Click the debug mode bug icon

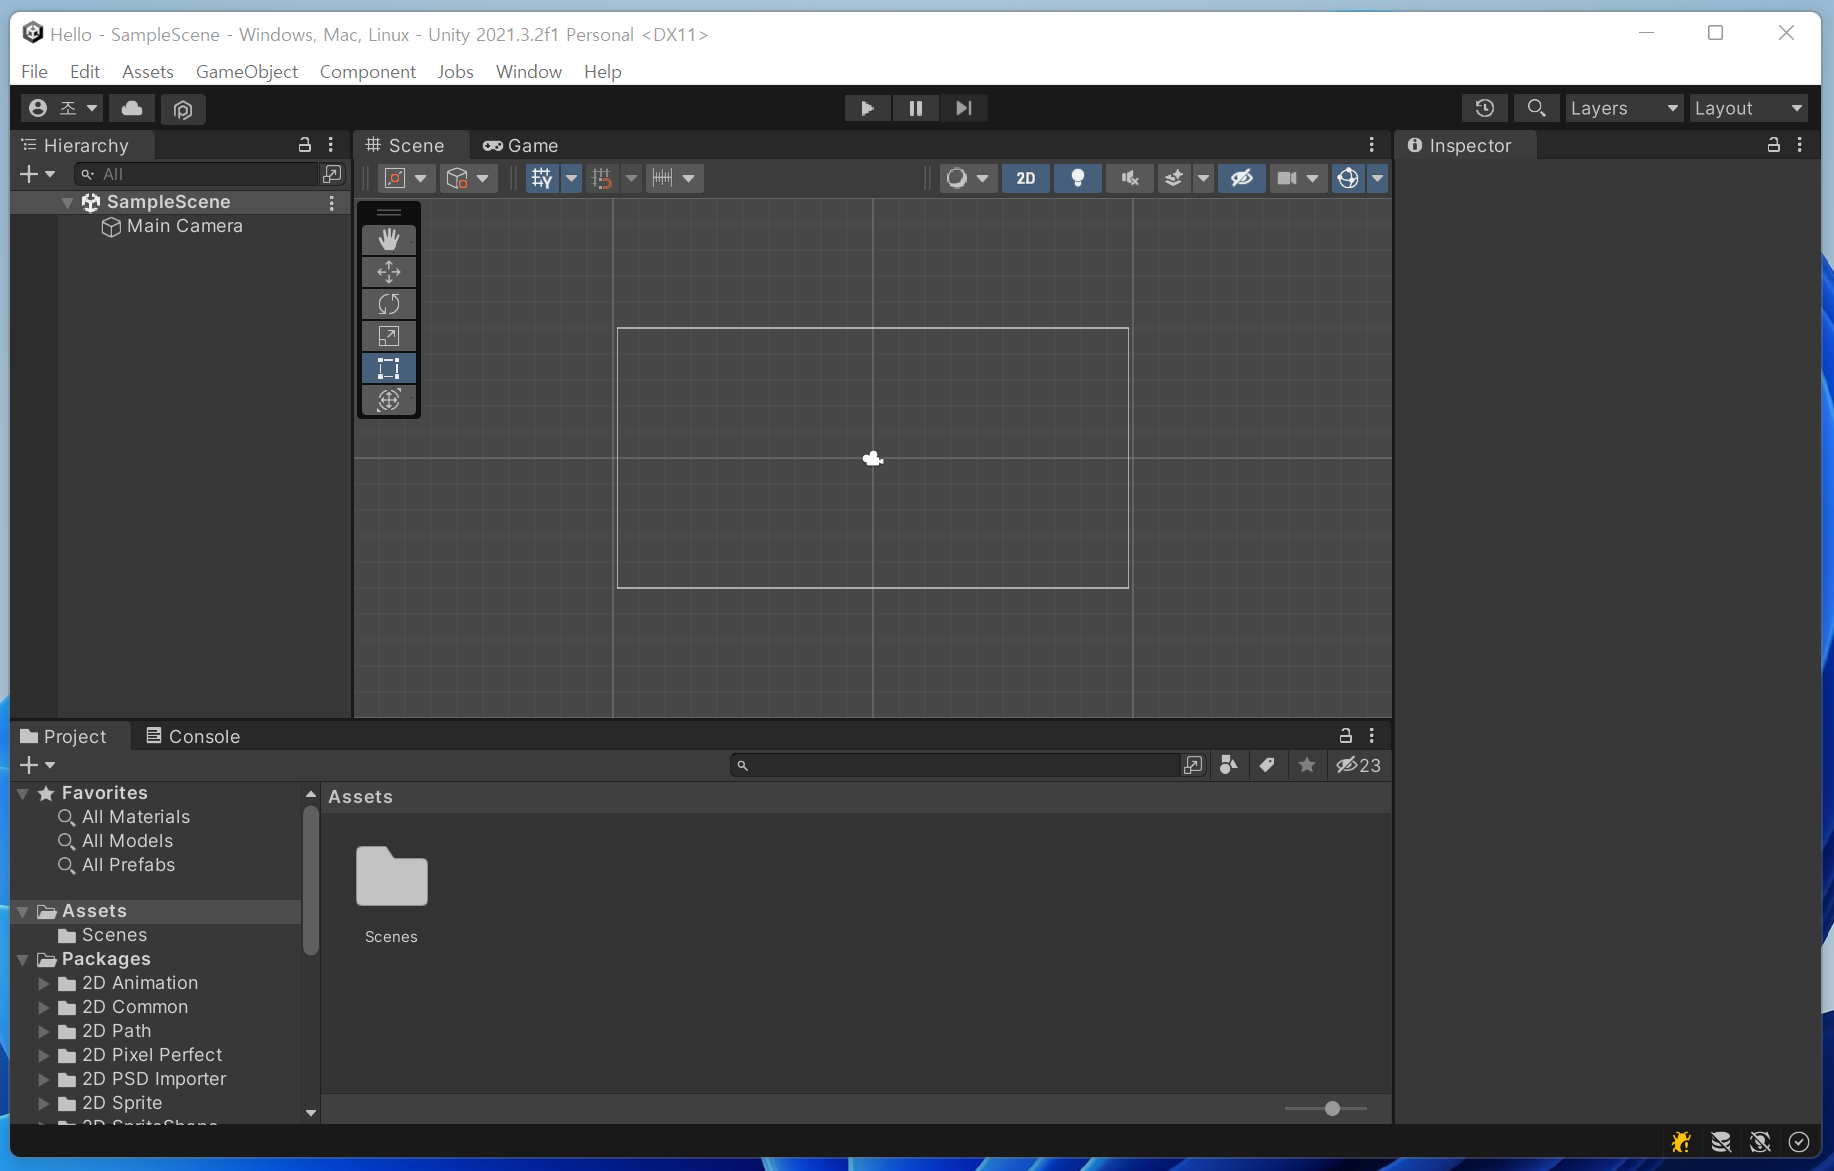[1681, 1141]
